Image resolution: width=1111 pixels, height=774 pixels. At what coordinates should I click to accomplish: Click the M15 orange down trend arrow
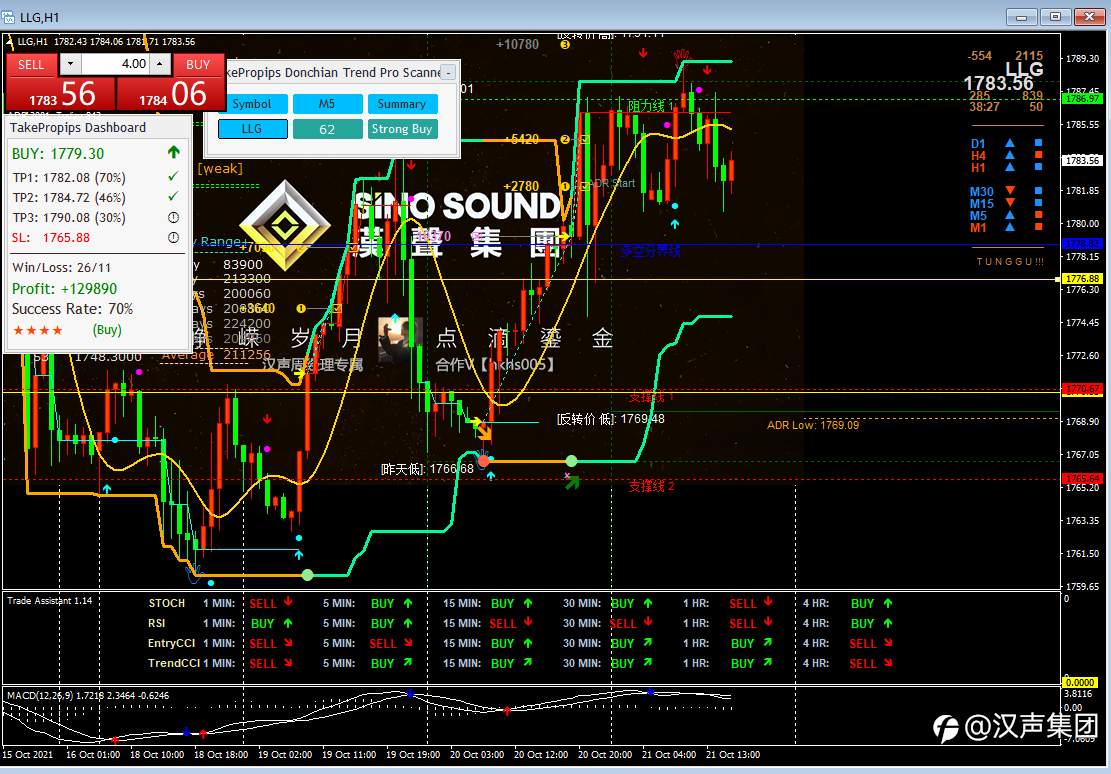coord(1010,203)
